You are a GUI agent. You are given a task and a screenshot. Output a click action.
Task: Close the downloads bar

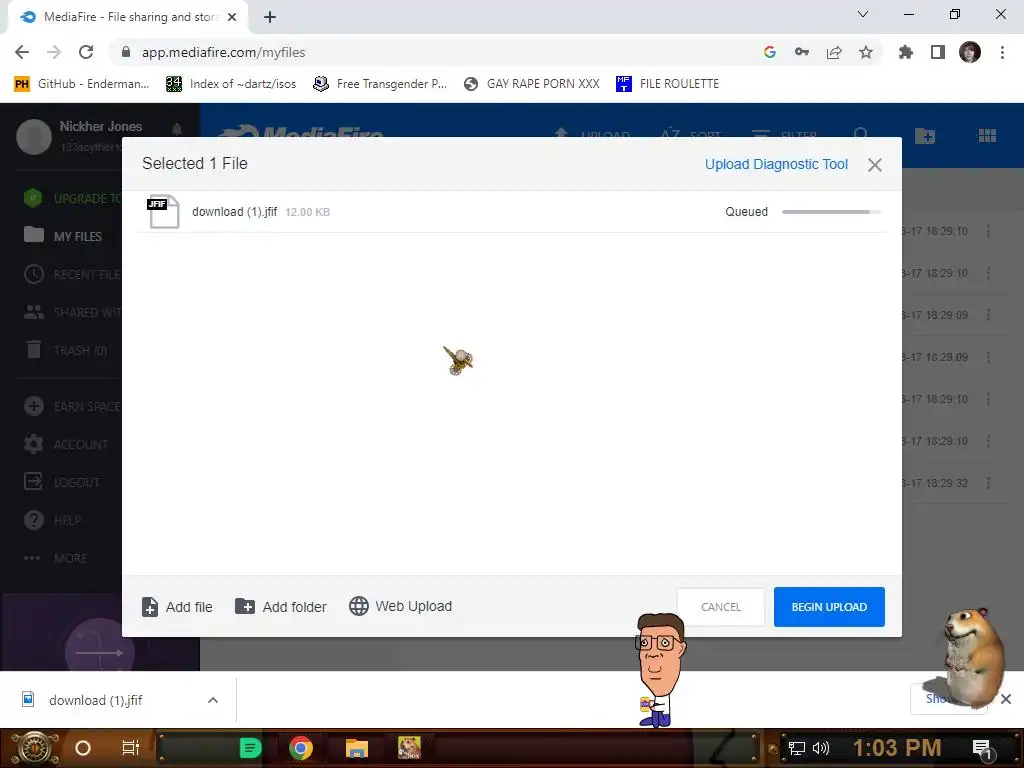(1006, 699)
